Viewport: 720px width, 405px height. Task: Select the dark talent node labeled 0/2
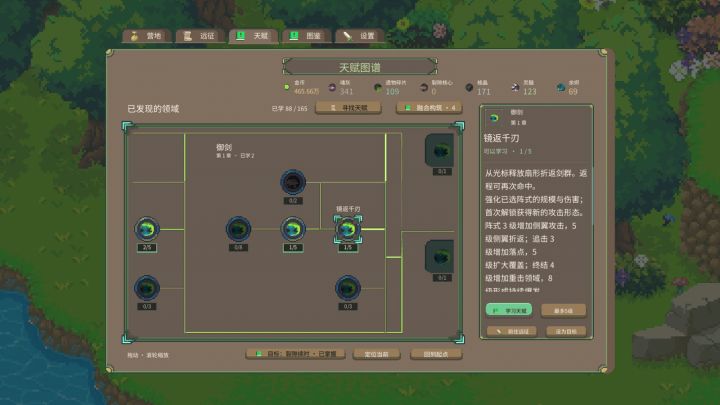(293, 182)
